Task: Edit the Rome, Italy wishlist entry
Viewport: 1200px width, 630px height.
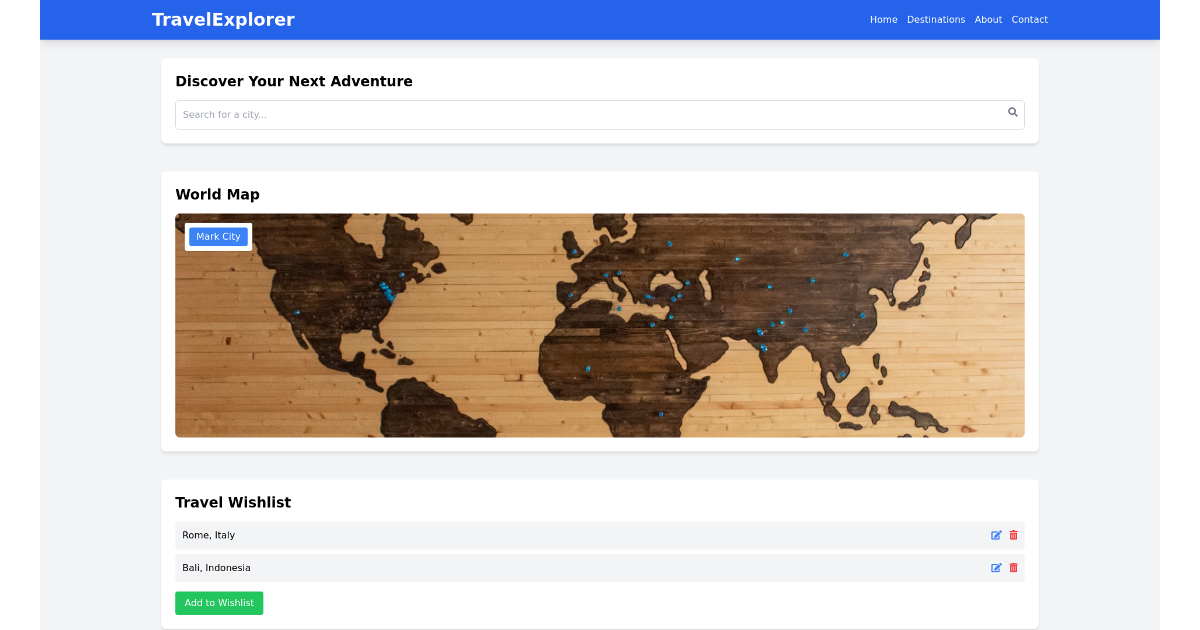Action: [996, 535]
